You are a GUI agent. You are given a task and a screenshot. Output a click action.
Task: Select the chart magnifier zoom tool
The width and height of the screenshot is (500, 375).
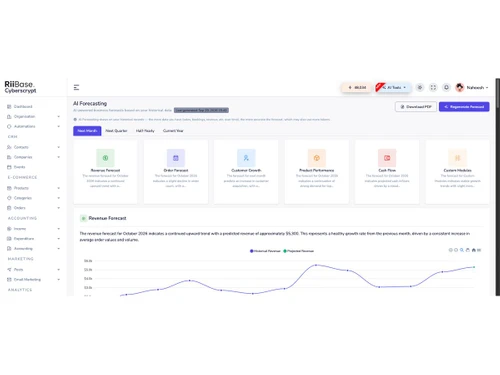click(x=462, y=250)
